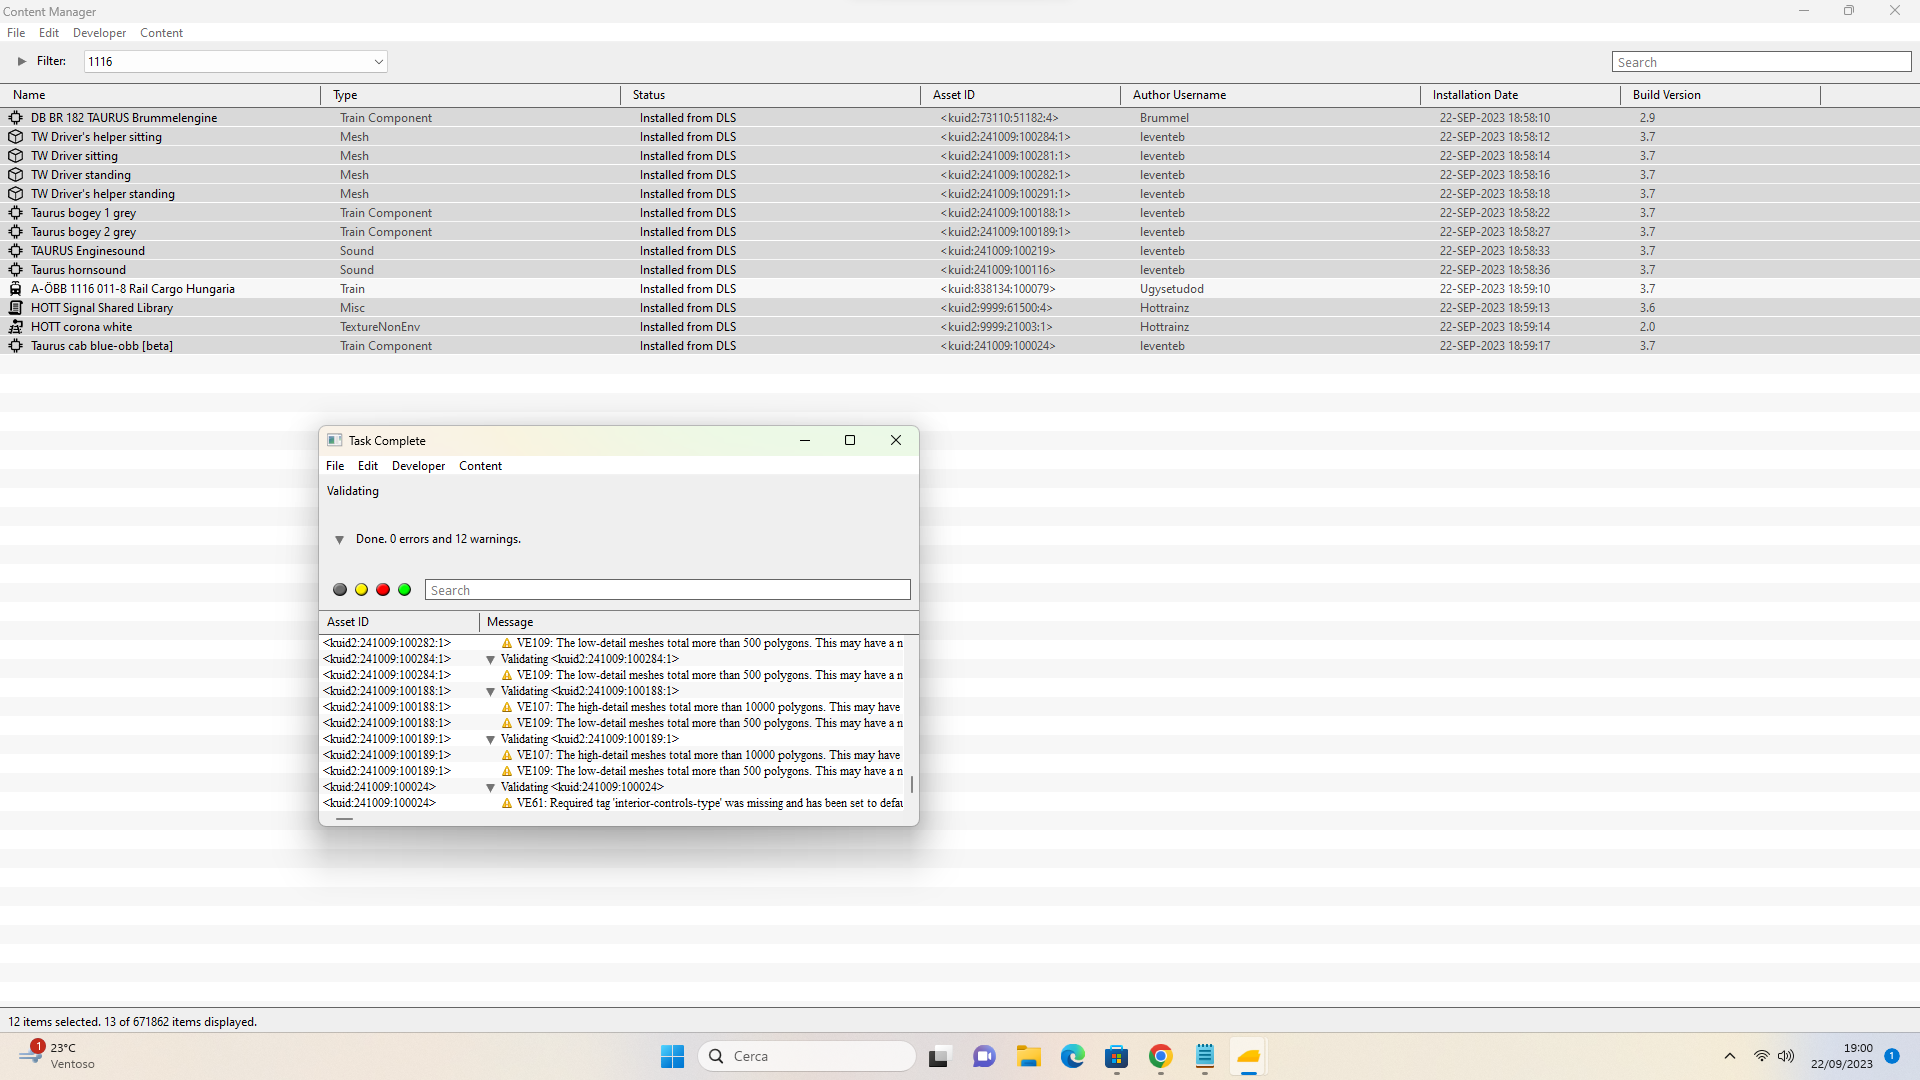Toggle the green success filter dot
Viewport: 1920px width, 1080px height.
[x=405, y=590]
